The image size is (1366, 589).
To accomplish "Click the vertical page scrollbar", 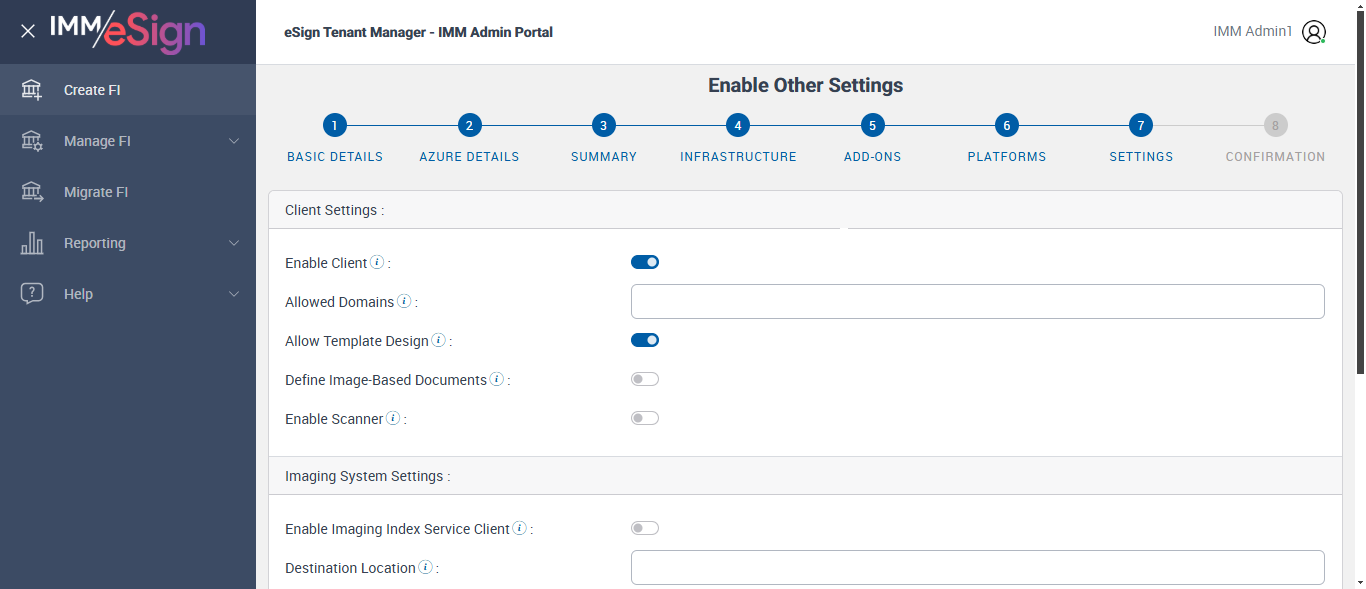I will [1360, 200].
